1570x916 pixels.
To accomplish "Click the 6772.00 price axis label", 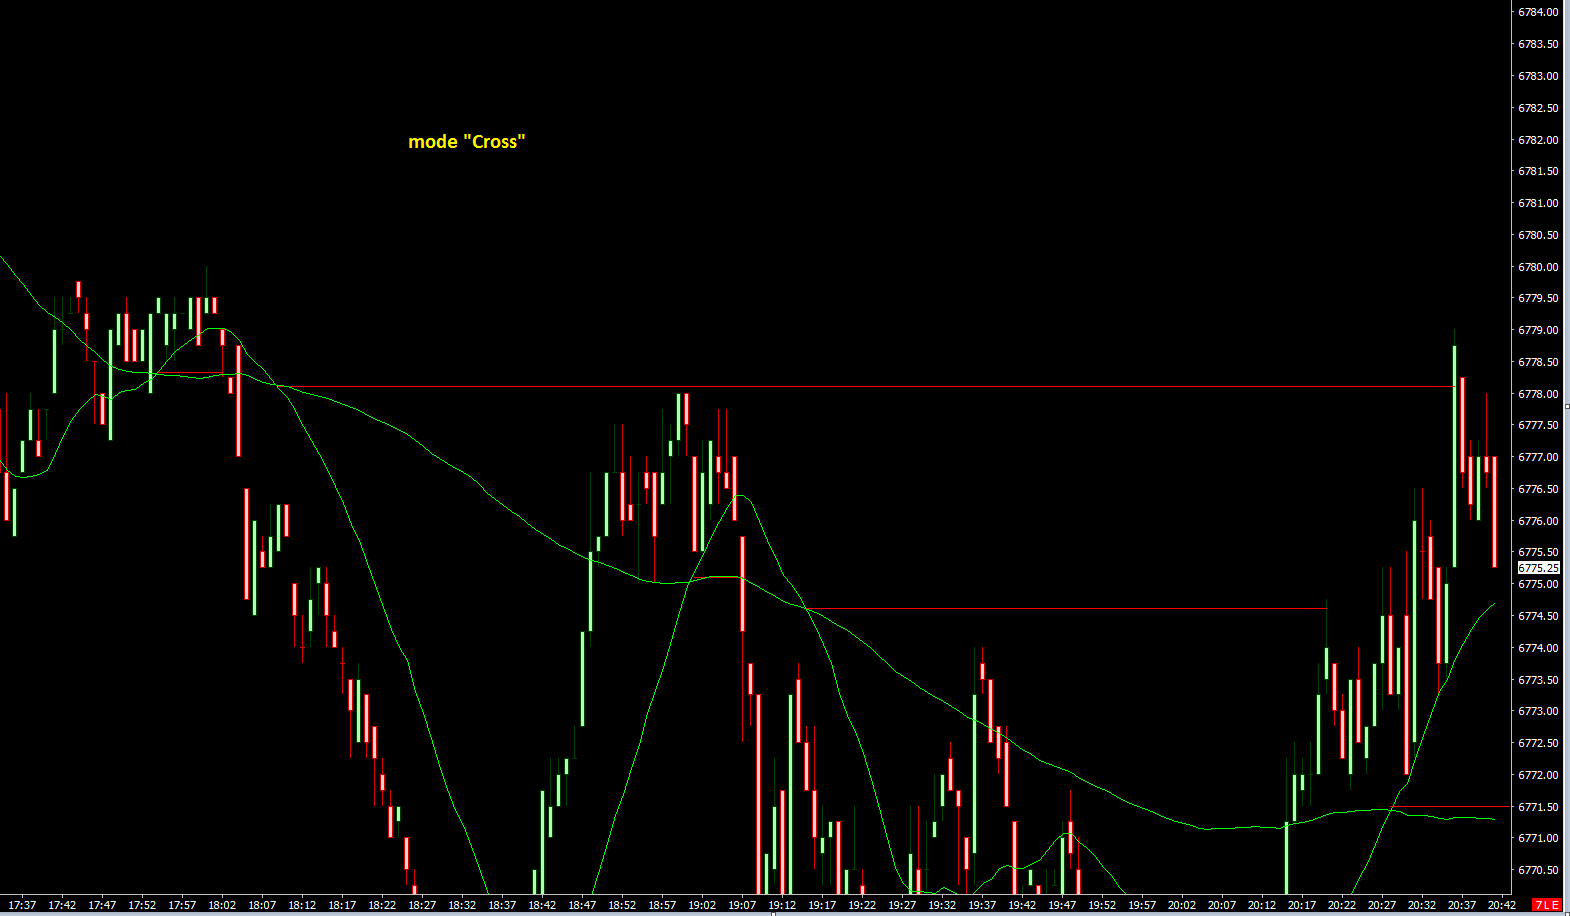I will [x=1538, y=775].
